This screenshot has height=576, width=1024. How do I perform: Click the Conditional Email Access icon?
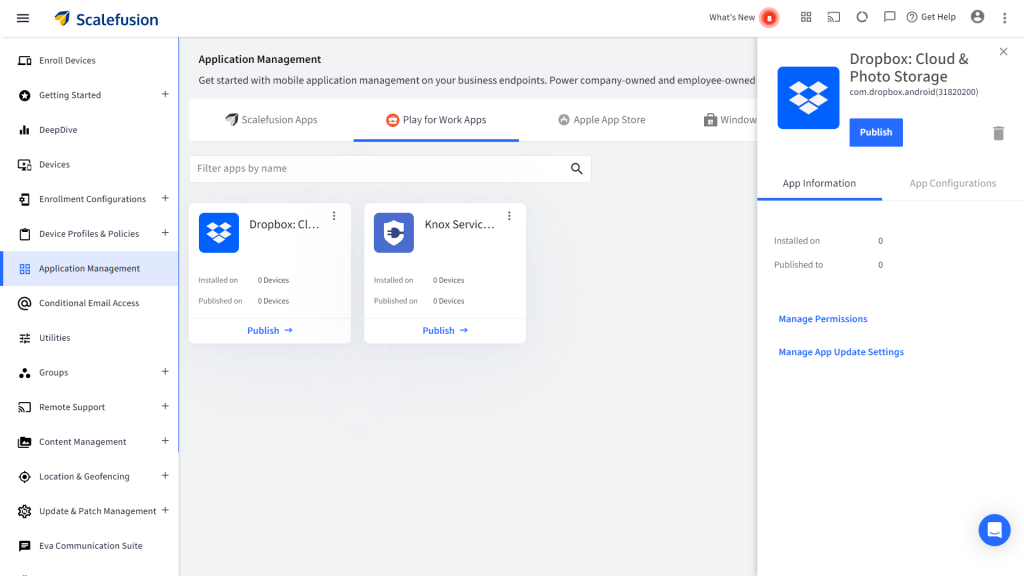click(x=25, y=303)
